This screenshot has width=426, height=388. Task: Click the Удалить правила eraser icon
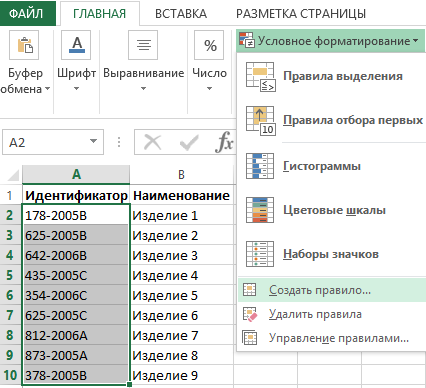tap(250, 314)
